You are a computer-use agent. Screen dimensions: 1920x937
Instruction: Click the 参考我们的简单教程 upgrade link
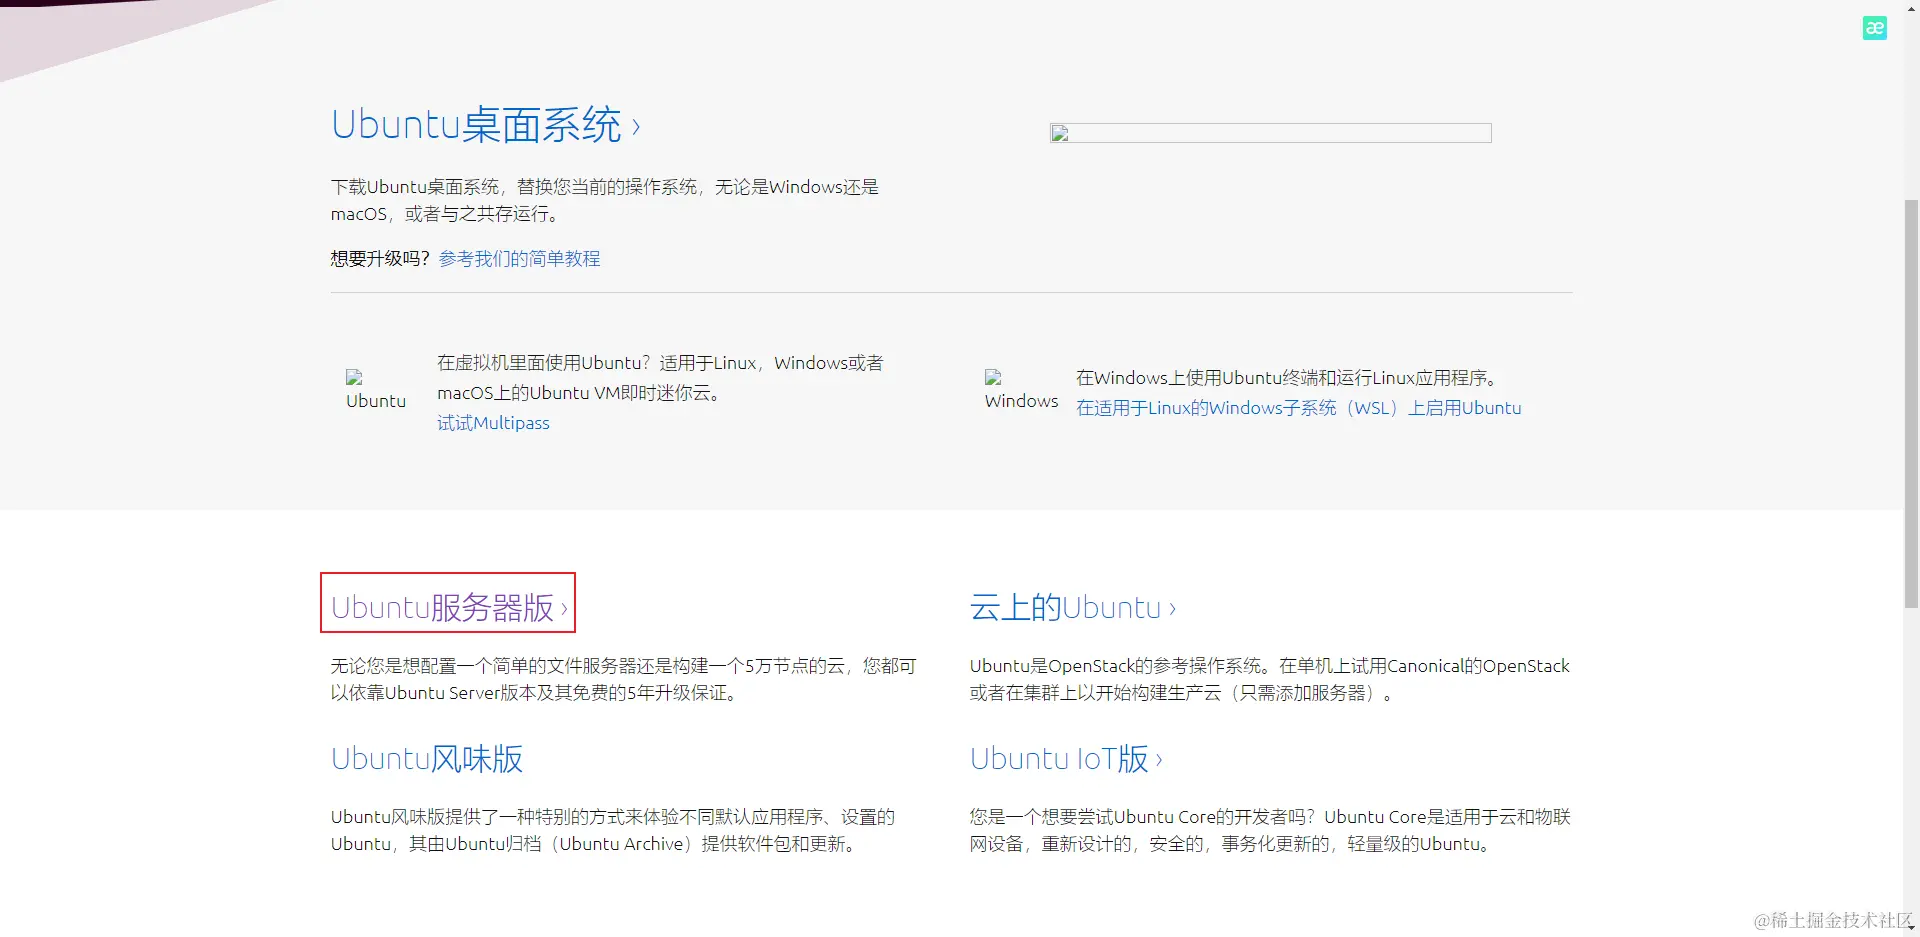tap(519, 259)
